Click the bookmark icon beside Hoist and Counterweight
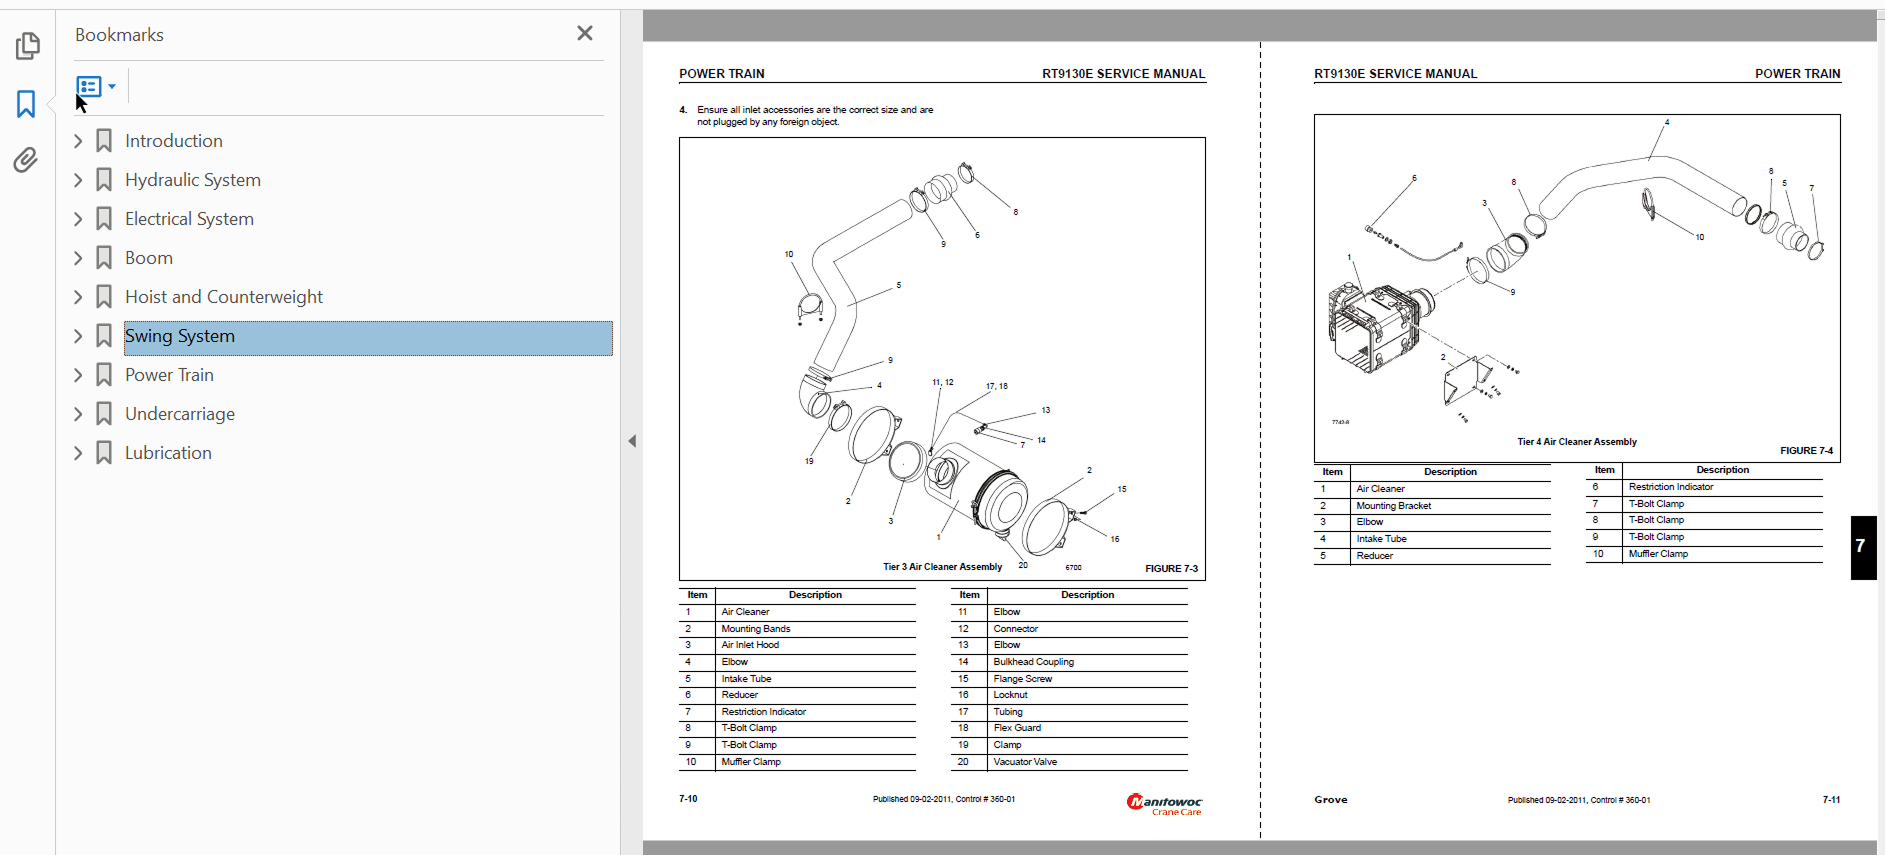This screenshot has height=855, width=1885. click(x=104, y=297)
